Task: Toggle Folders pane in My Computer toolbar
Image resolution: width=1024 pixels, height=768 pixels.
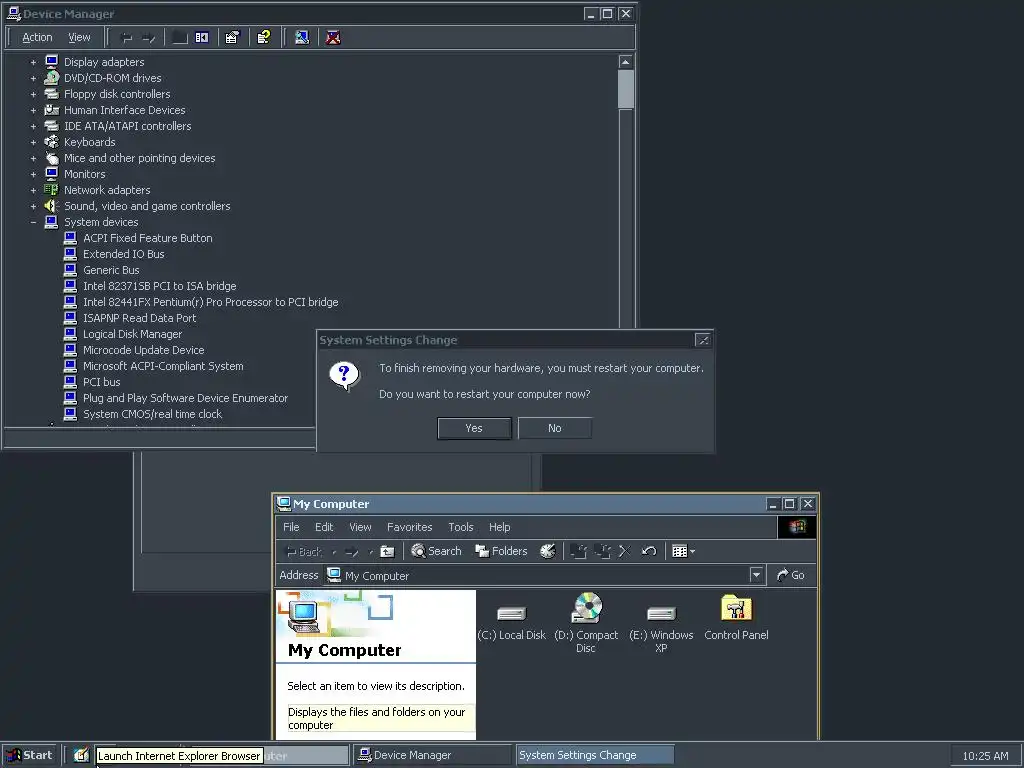Action: click(502, 551)
